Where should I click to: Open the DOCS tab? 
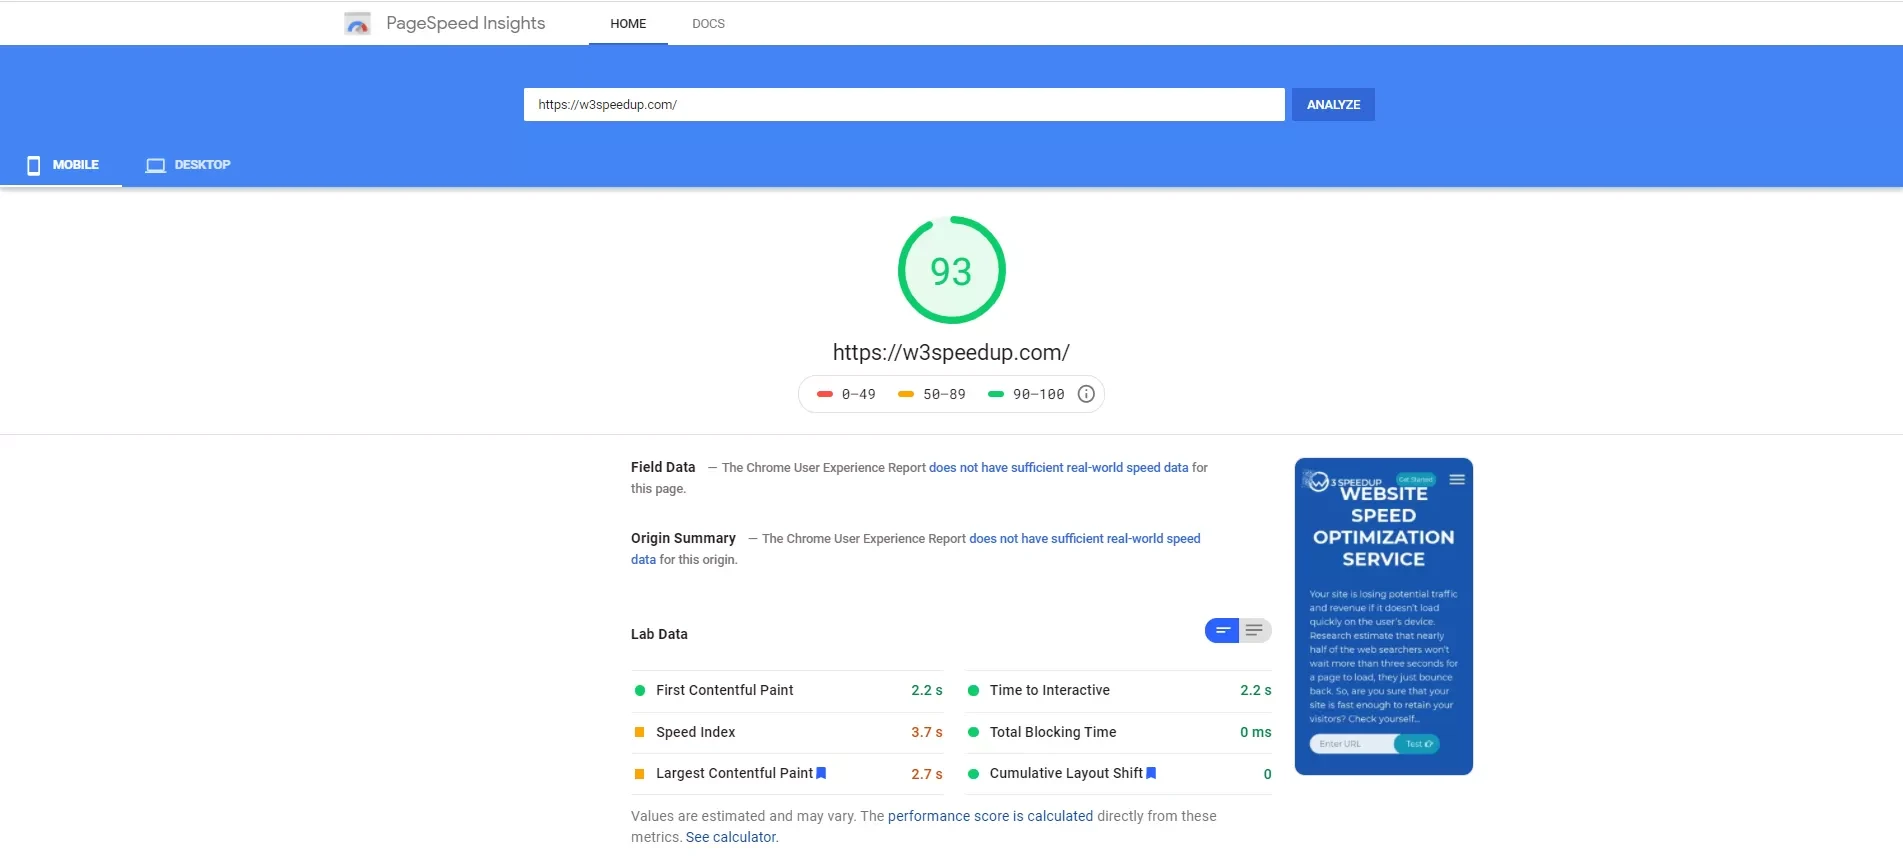pyautogui.click(x=708, y=23)
